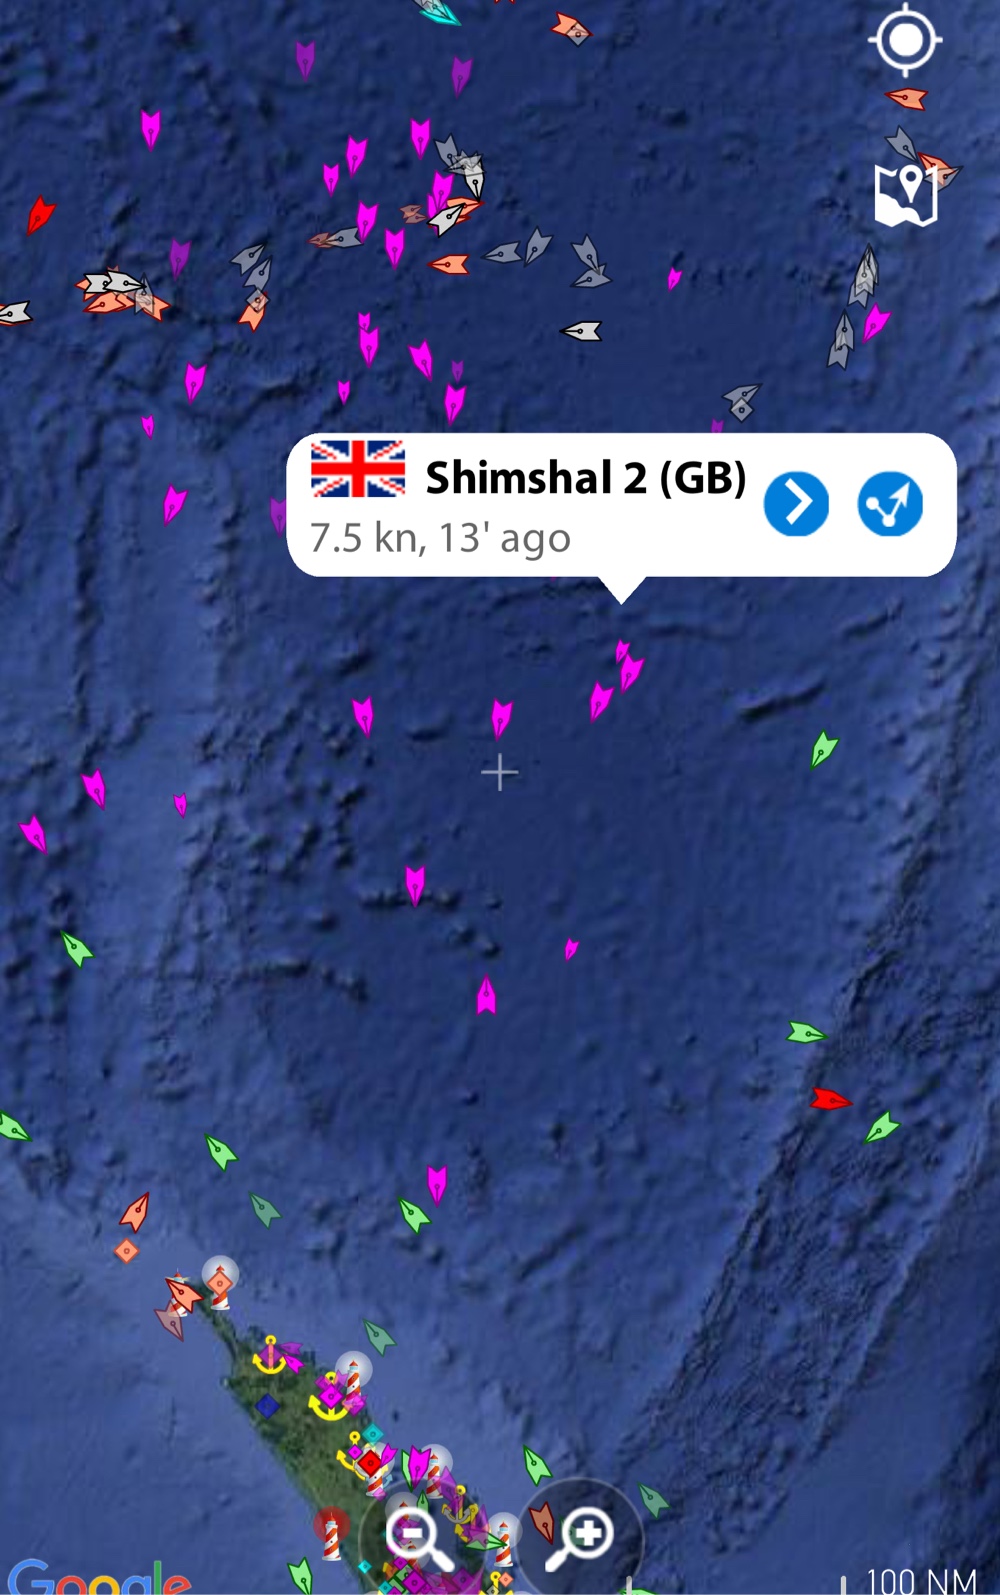The image size is (1000, 1595).
Task: Select the green vessel above the red vessel
Action: tap(806, 1033)
